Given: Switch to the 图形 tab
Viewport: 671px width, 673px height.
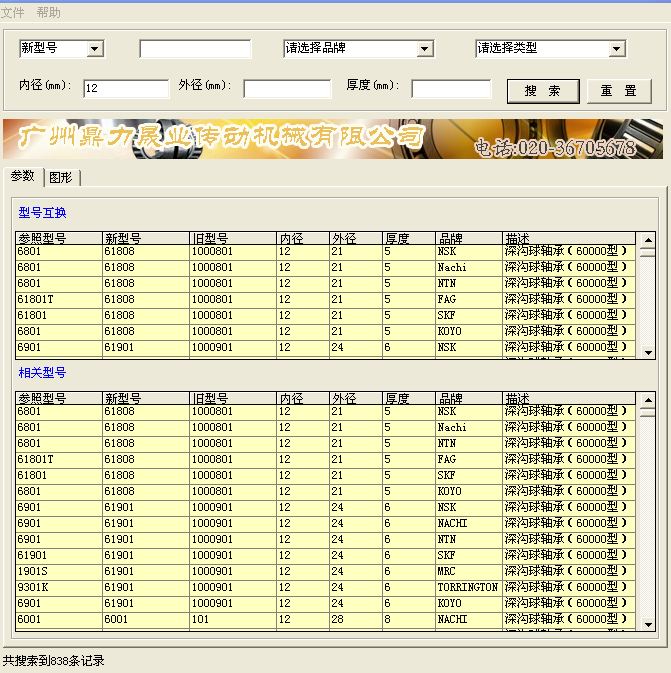Looking at the screenshot, I should (60, 177).
